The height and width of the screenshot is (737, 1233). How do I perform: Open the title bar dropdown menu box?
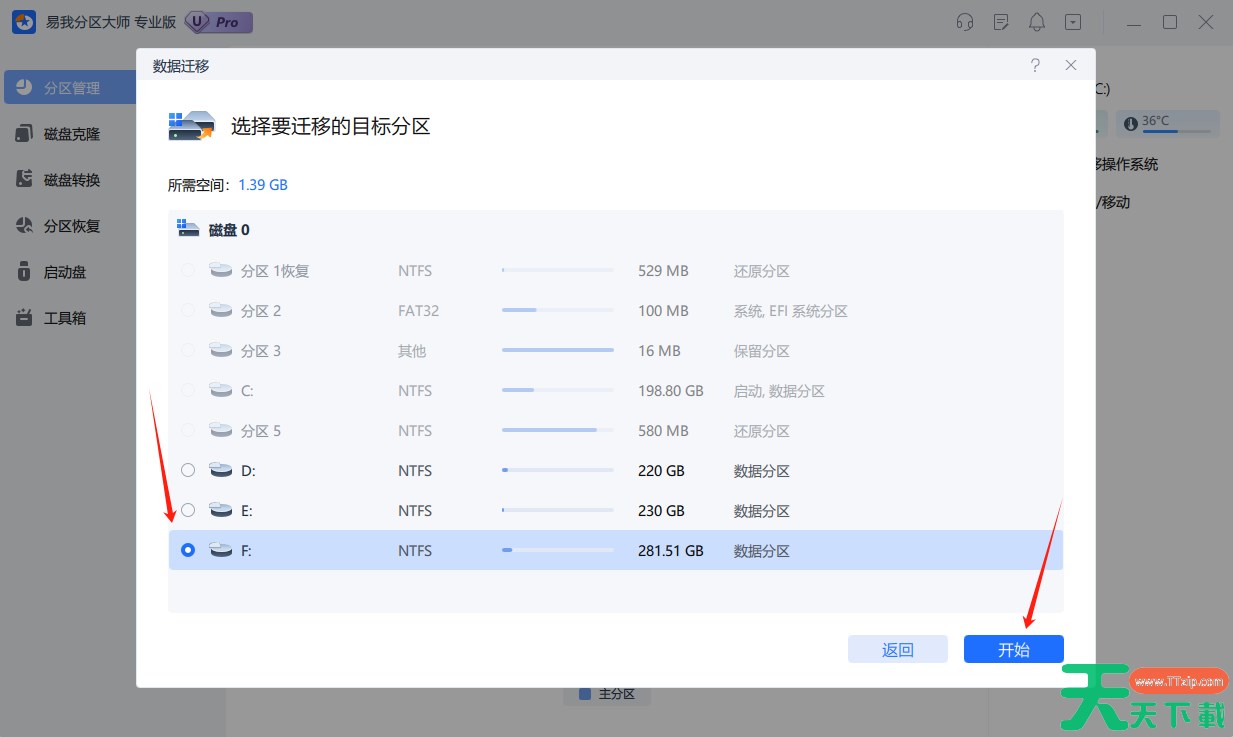coord(1073,22)
